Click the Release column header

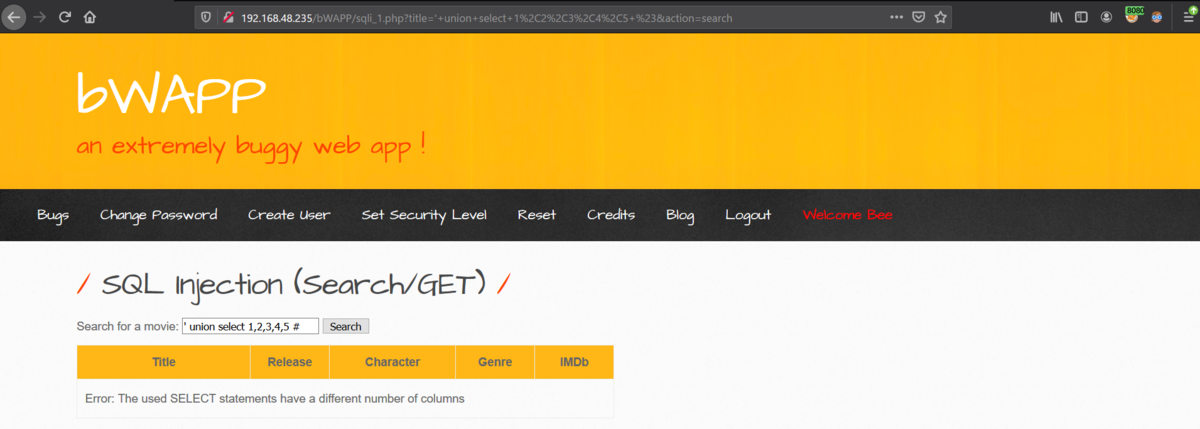pos(290,362)
